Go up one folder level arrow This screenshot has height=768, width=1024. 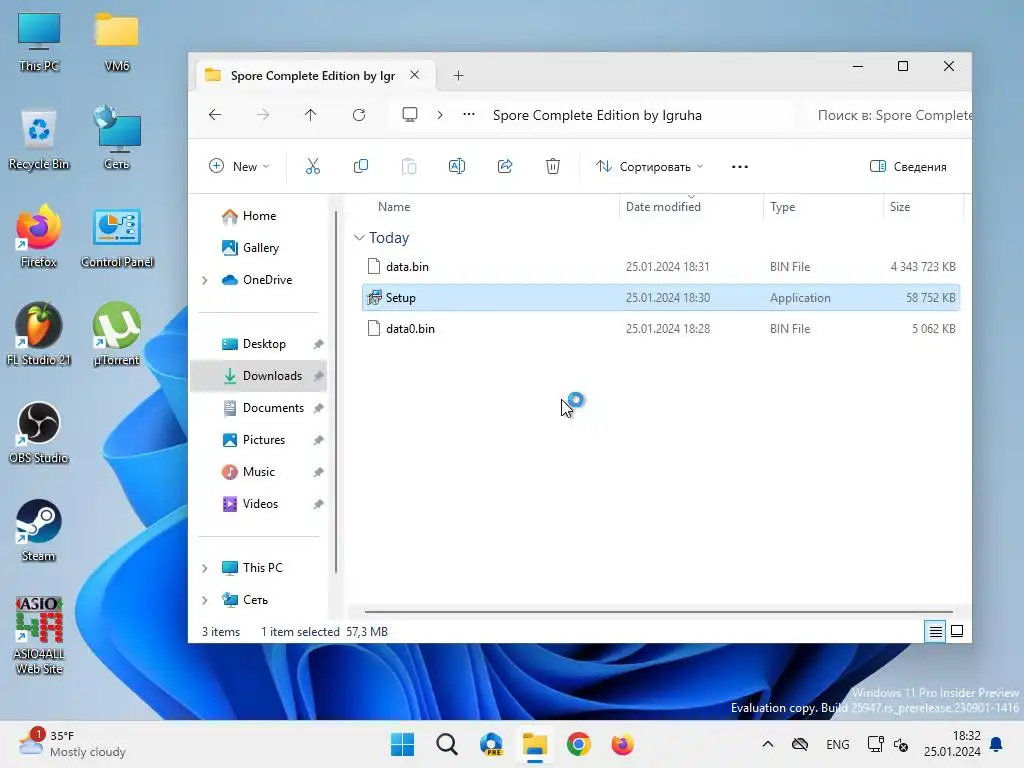pos(310,115)
